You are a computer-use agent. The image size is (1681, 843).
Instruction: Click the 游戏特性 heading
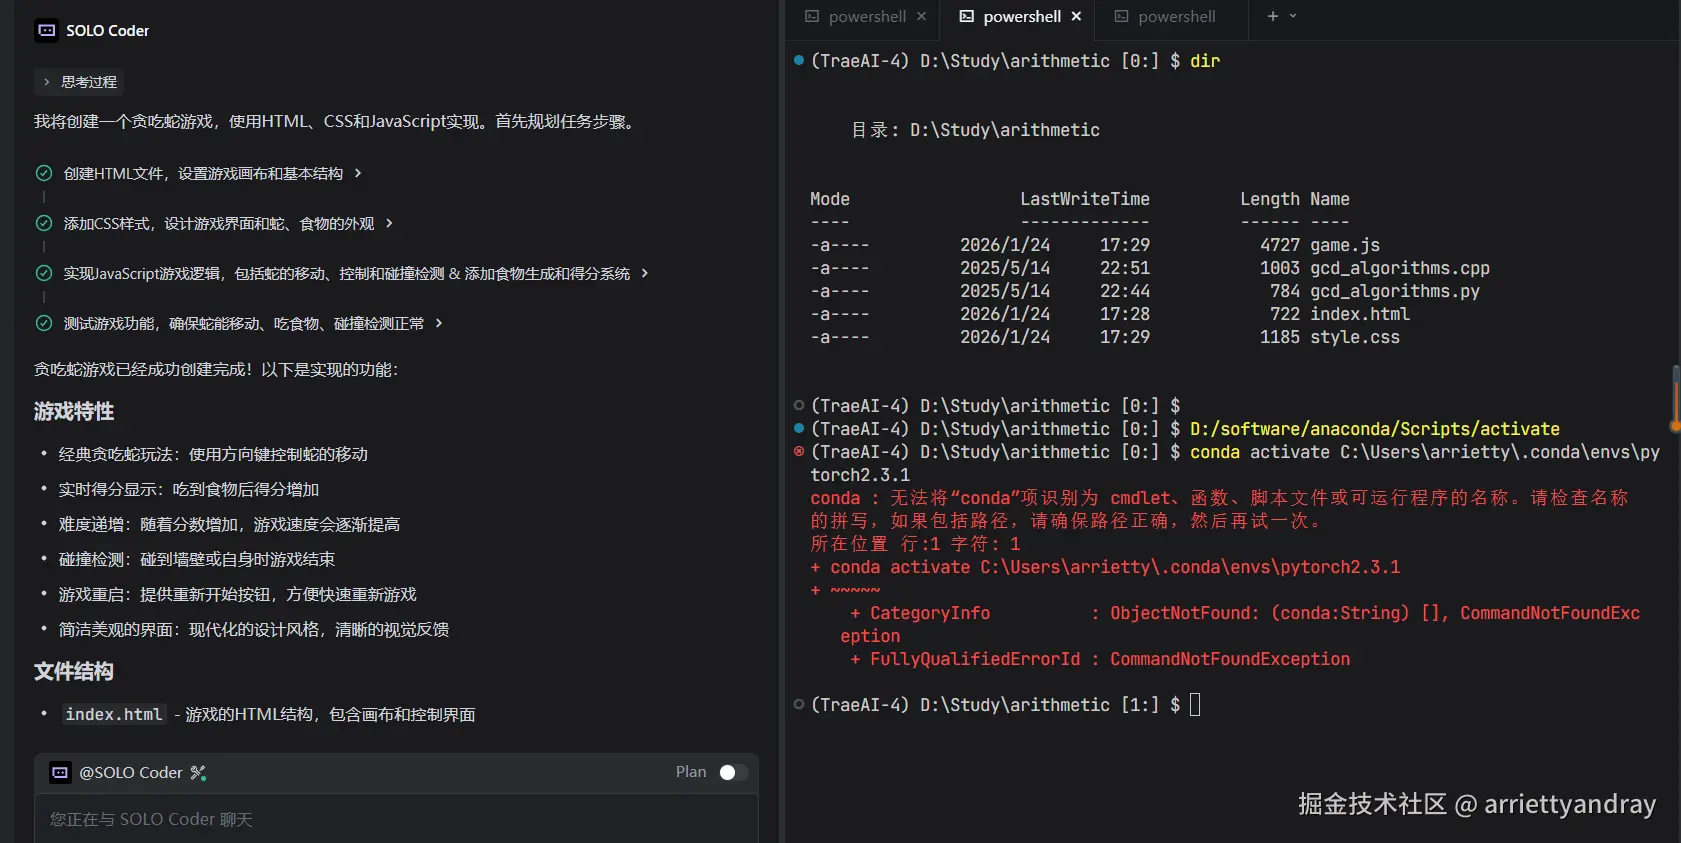tap(74, 411)
